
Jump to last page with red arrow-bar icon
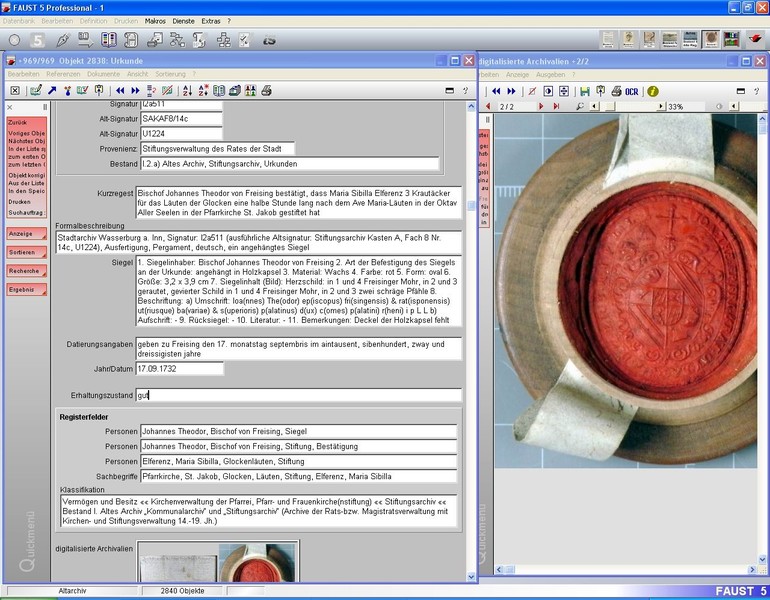[x=556, y=106]
